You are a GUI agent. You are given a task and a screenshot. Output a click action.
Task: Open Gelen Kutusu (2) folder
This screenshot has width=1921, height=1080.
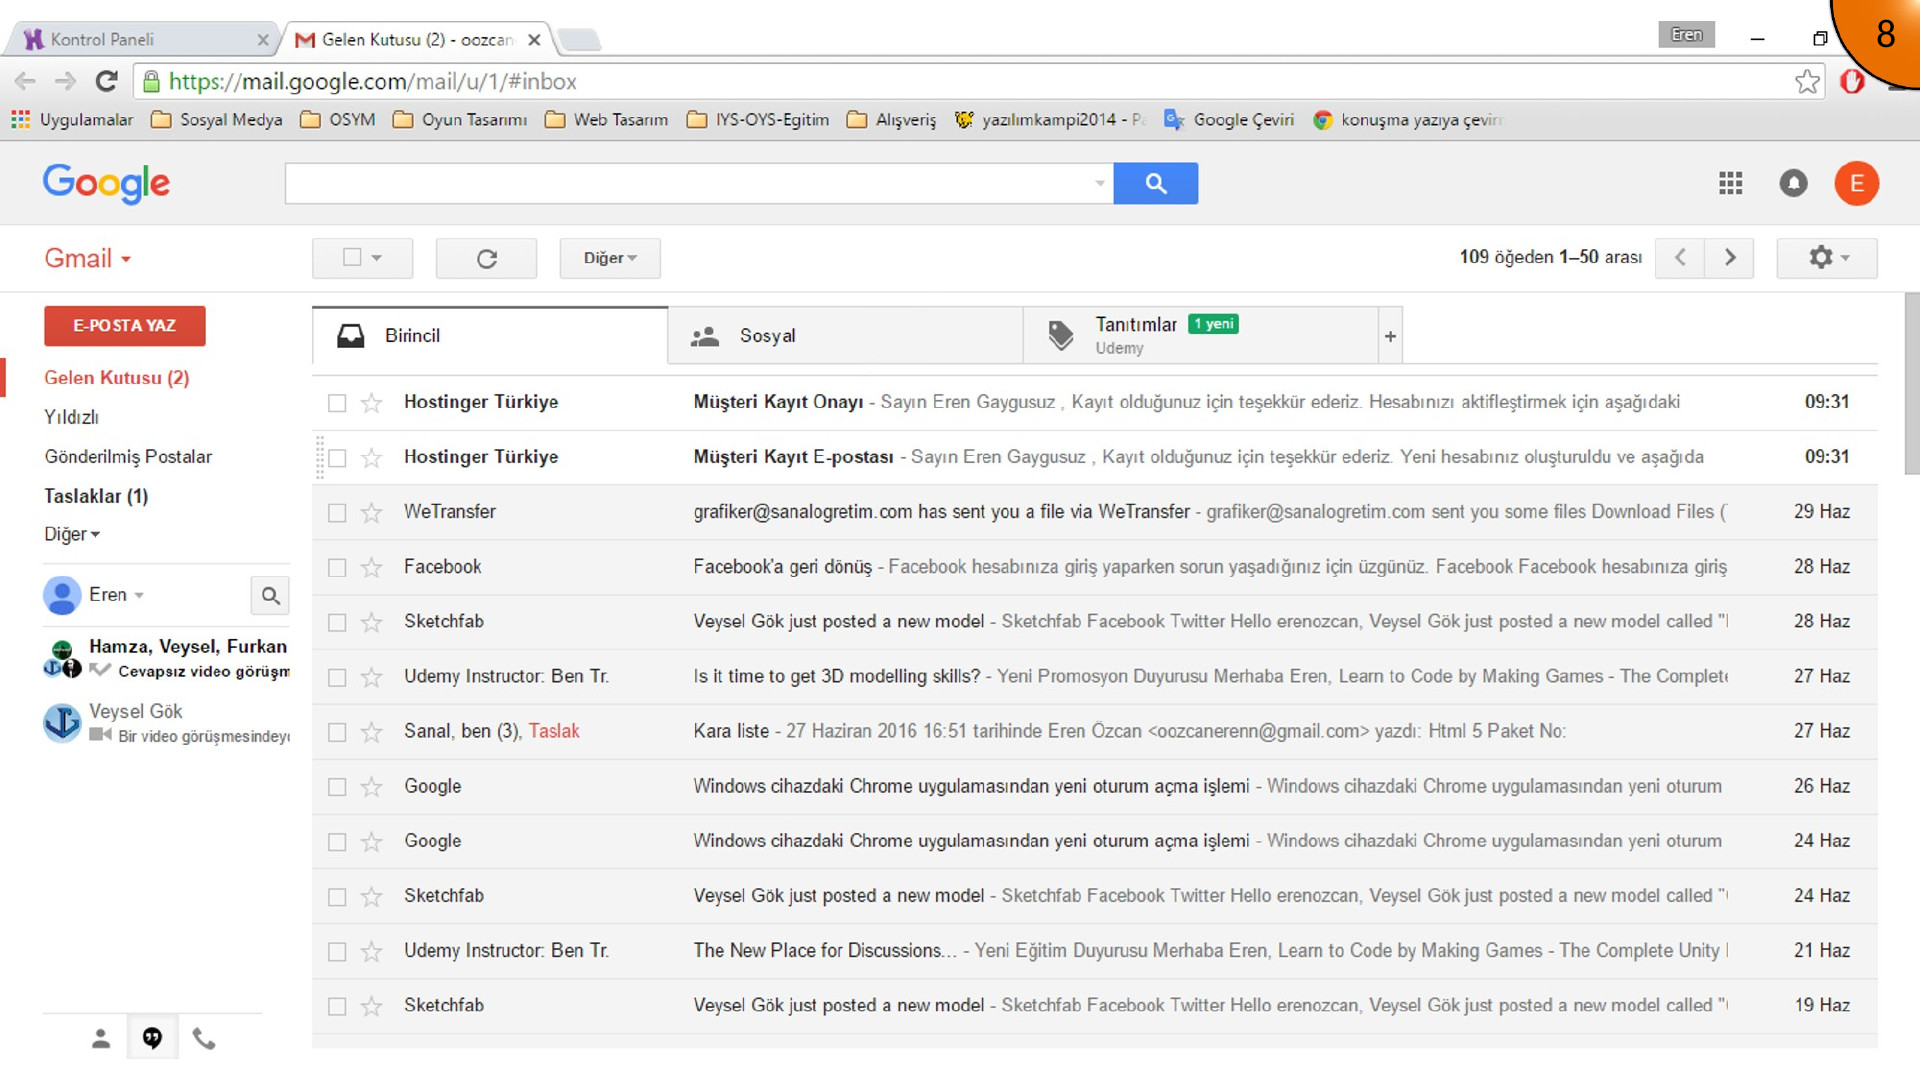tap(117, 378)
